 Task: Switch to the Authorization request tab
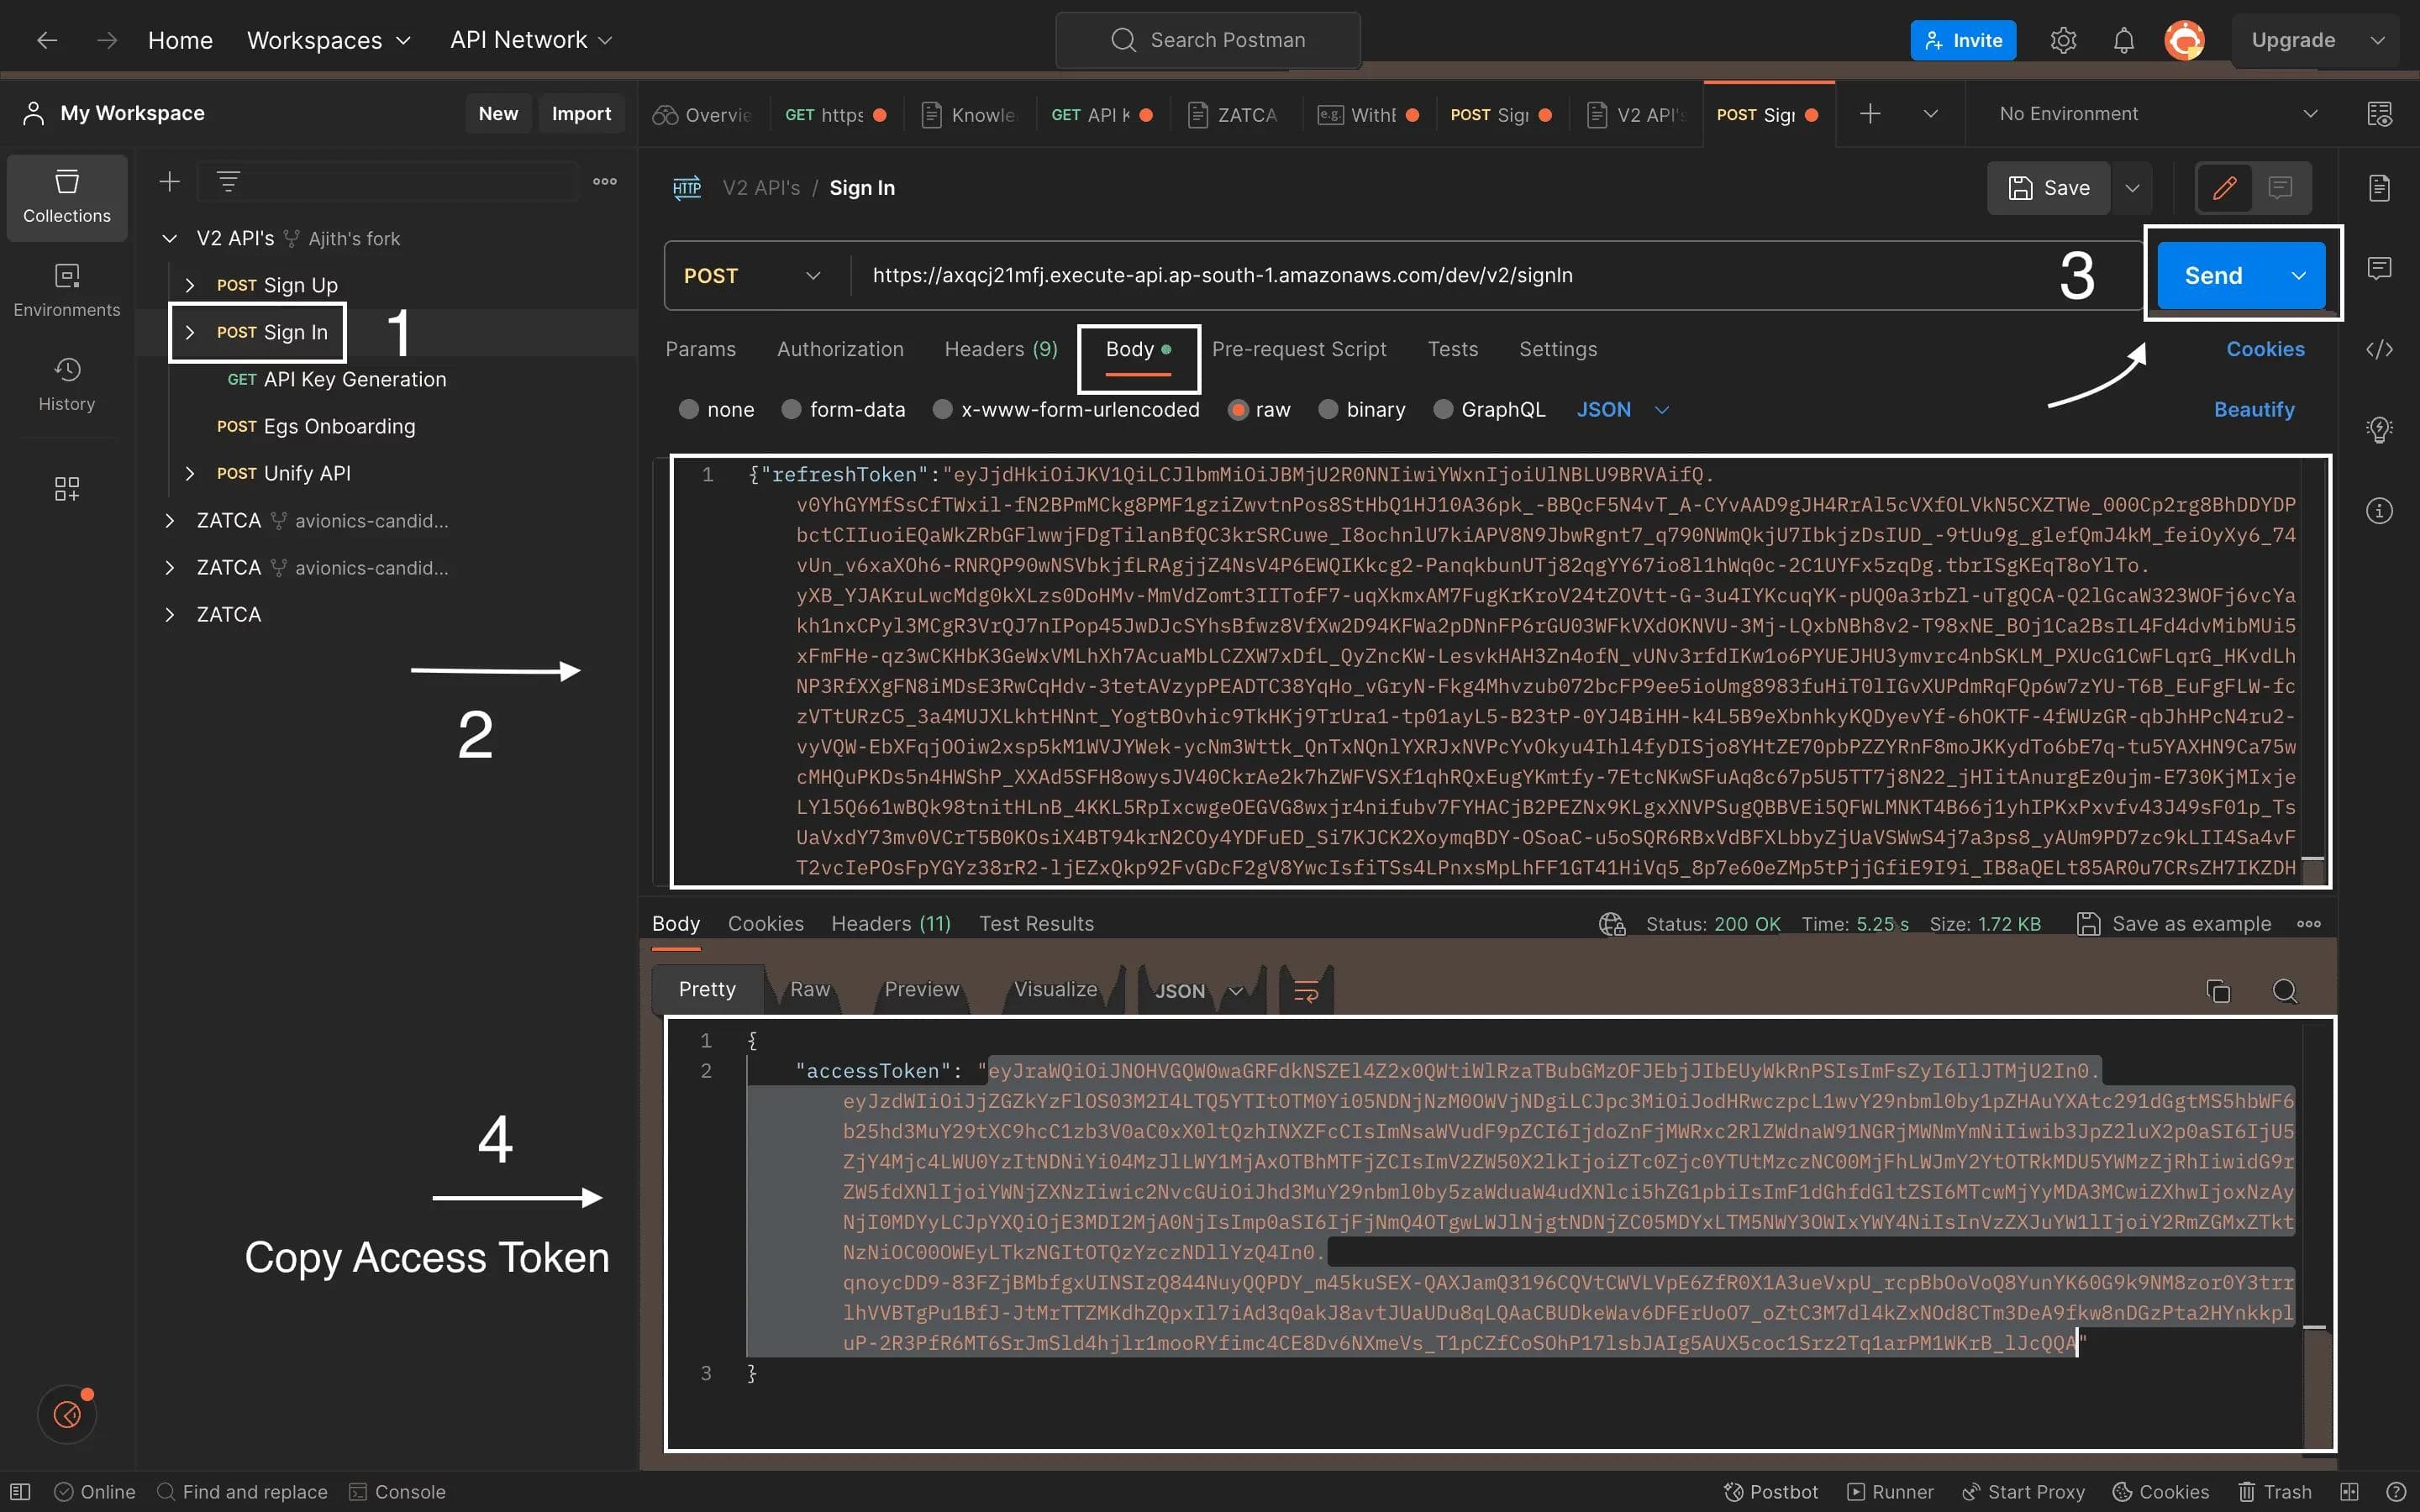point(840,349)
